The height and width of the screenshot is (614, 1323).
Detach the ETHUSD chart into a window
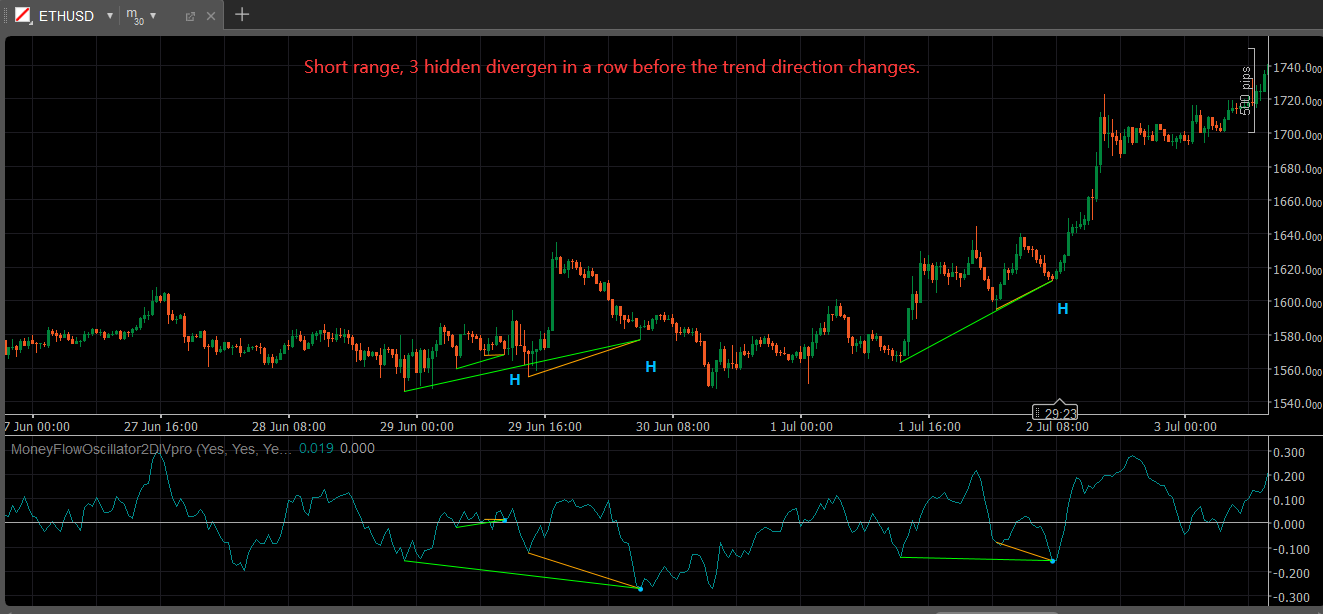coord(190,16)
